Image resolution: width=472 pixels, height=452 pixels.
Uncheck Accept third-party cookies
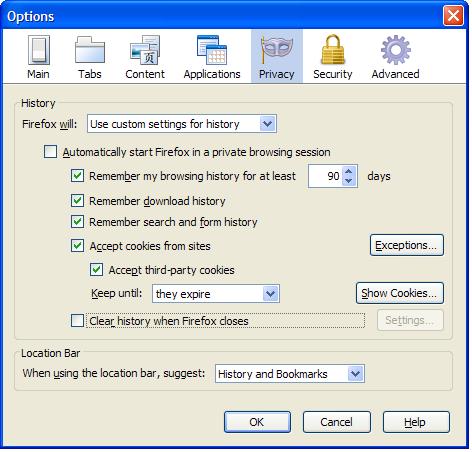[x=96, y=270]
